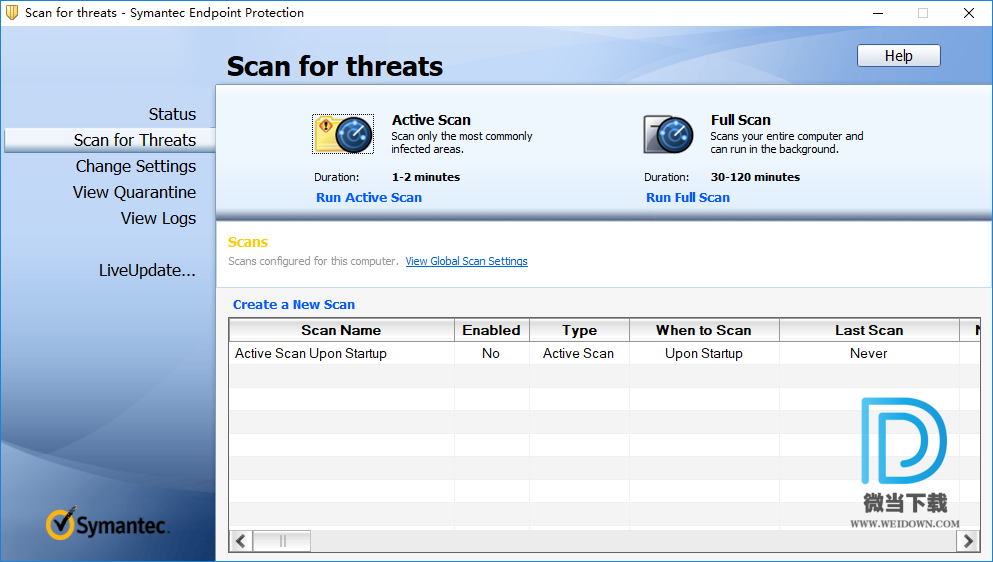This screenshot has height=562, width=993.
Task: Open View Global Scan Settings link
Action: tap(466, 261)
